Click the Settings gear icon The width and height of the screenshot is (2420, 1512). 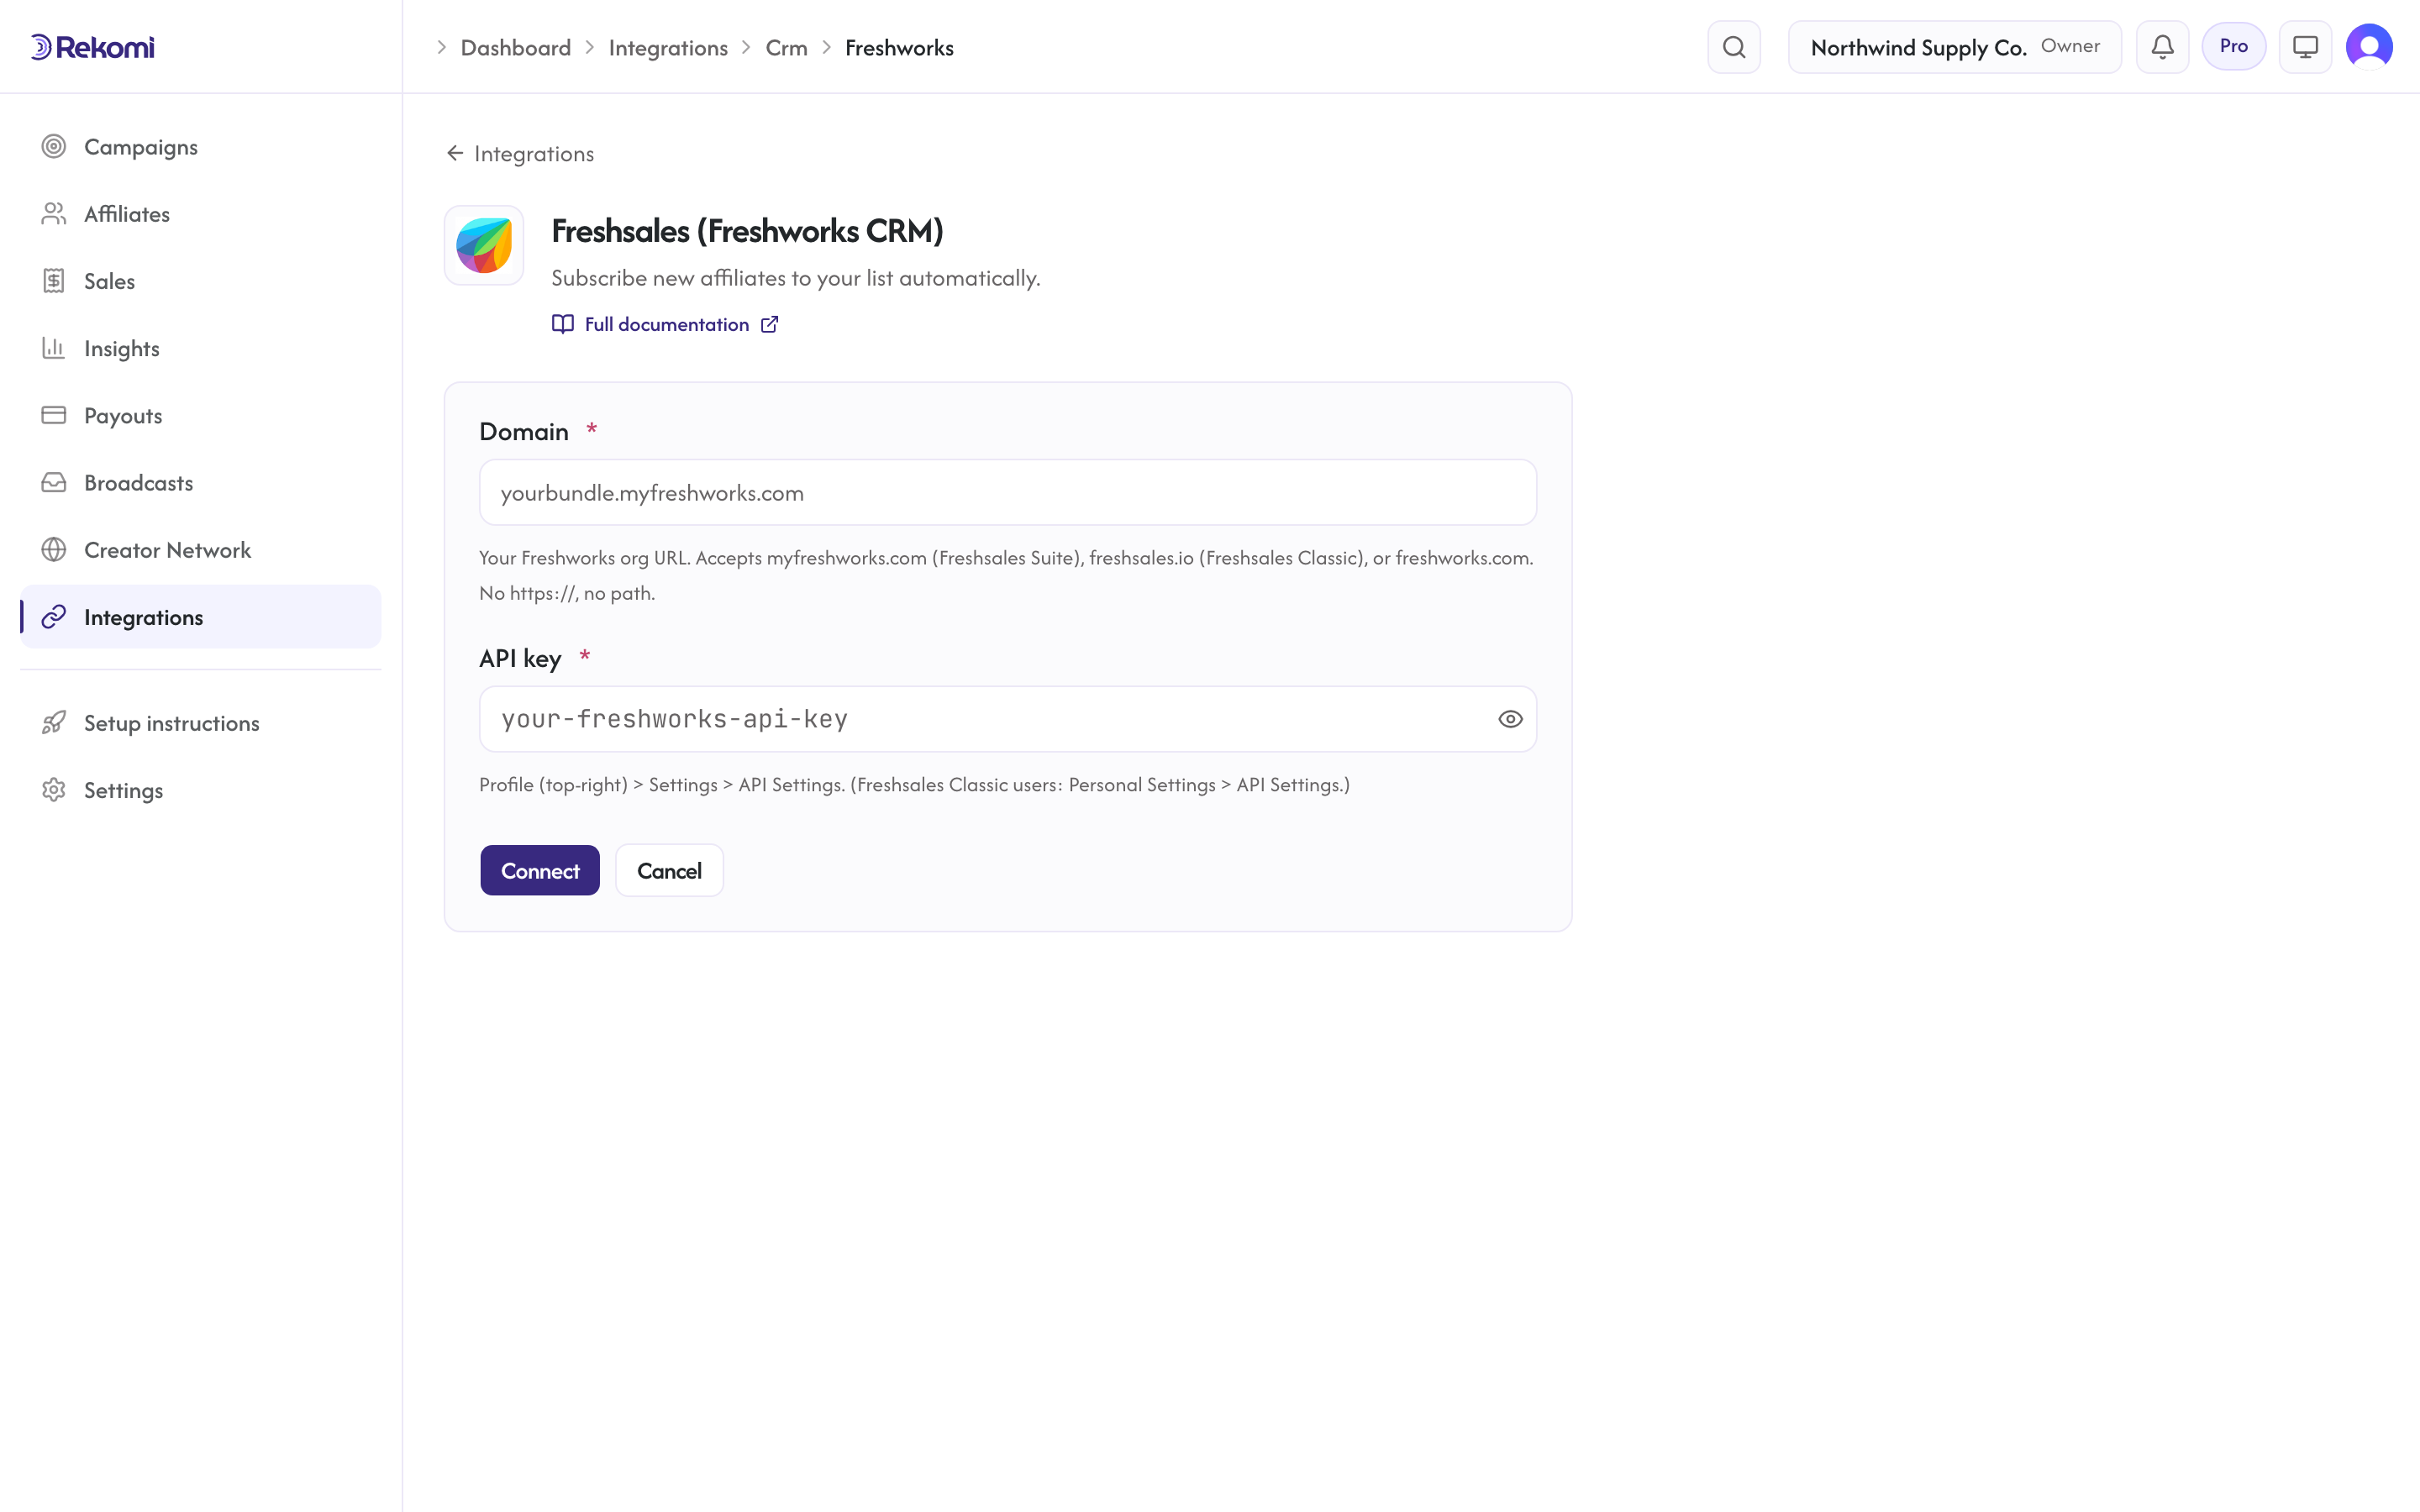[x=54, y=790]
